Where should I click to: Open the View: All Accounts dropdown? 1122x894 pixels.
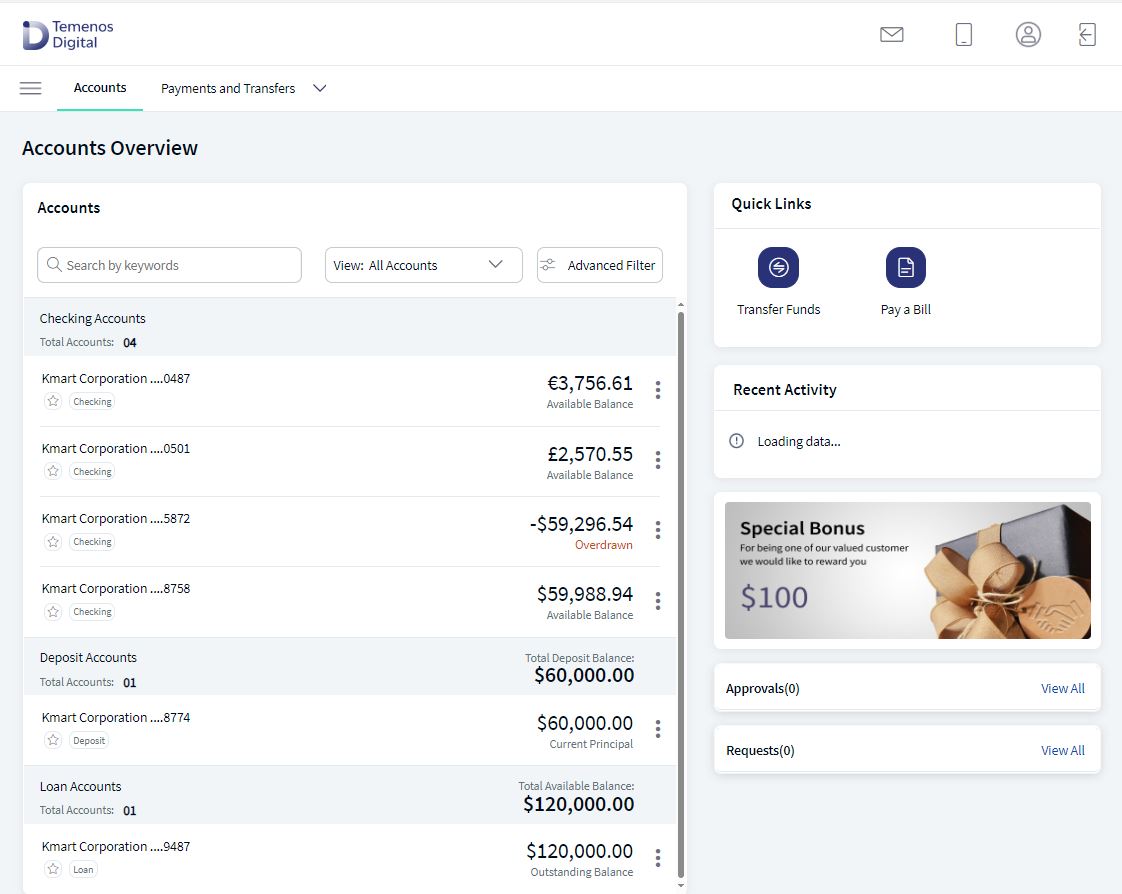click(x=424, y=265)
